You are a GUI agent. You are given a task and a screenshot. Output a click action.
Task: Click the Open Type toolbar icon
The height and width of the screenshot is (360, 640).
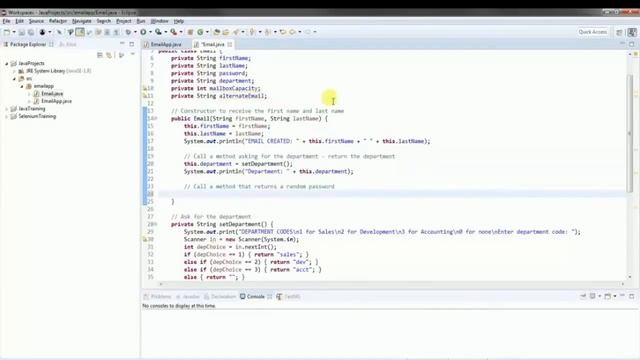pyautogui.click(x=217, y=32)
